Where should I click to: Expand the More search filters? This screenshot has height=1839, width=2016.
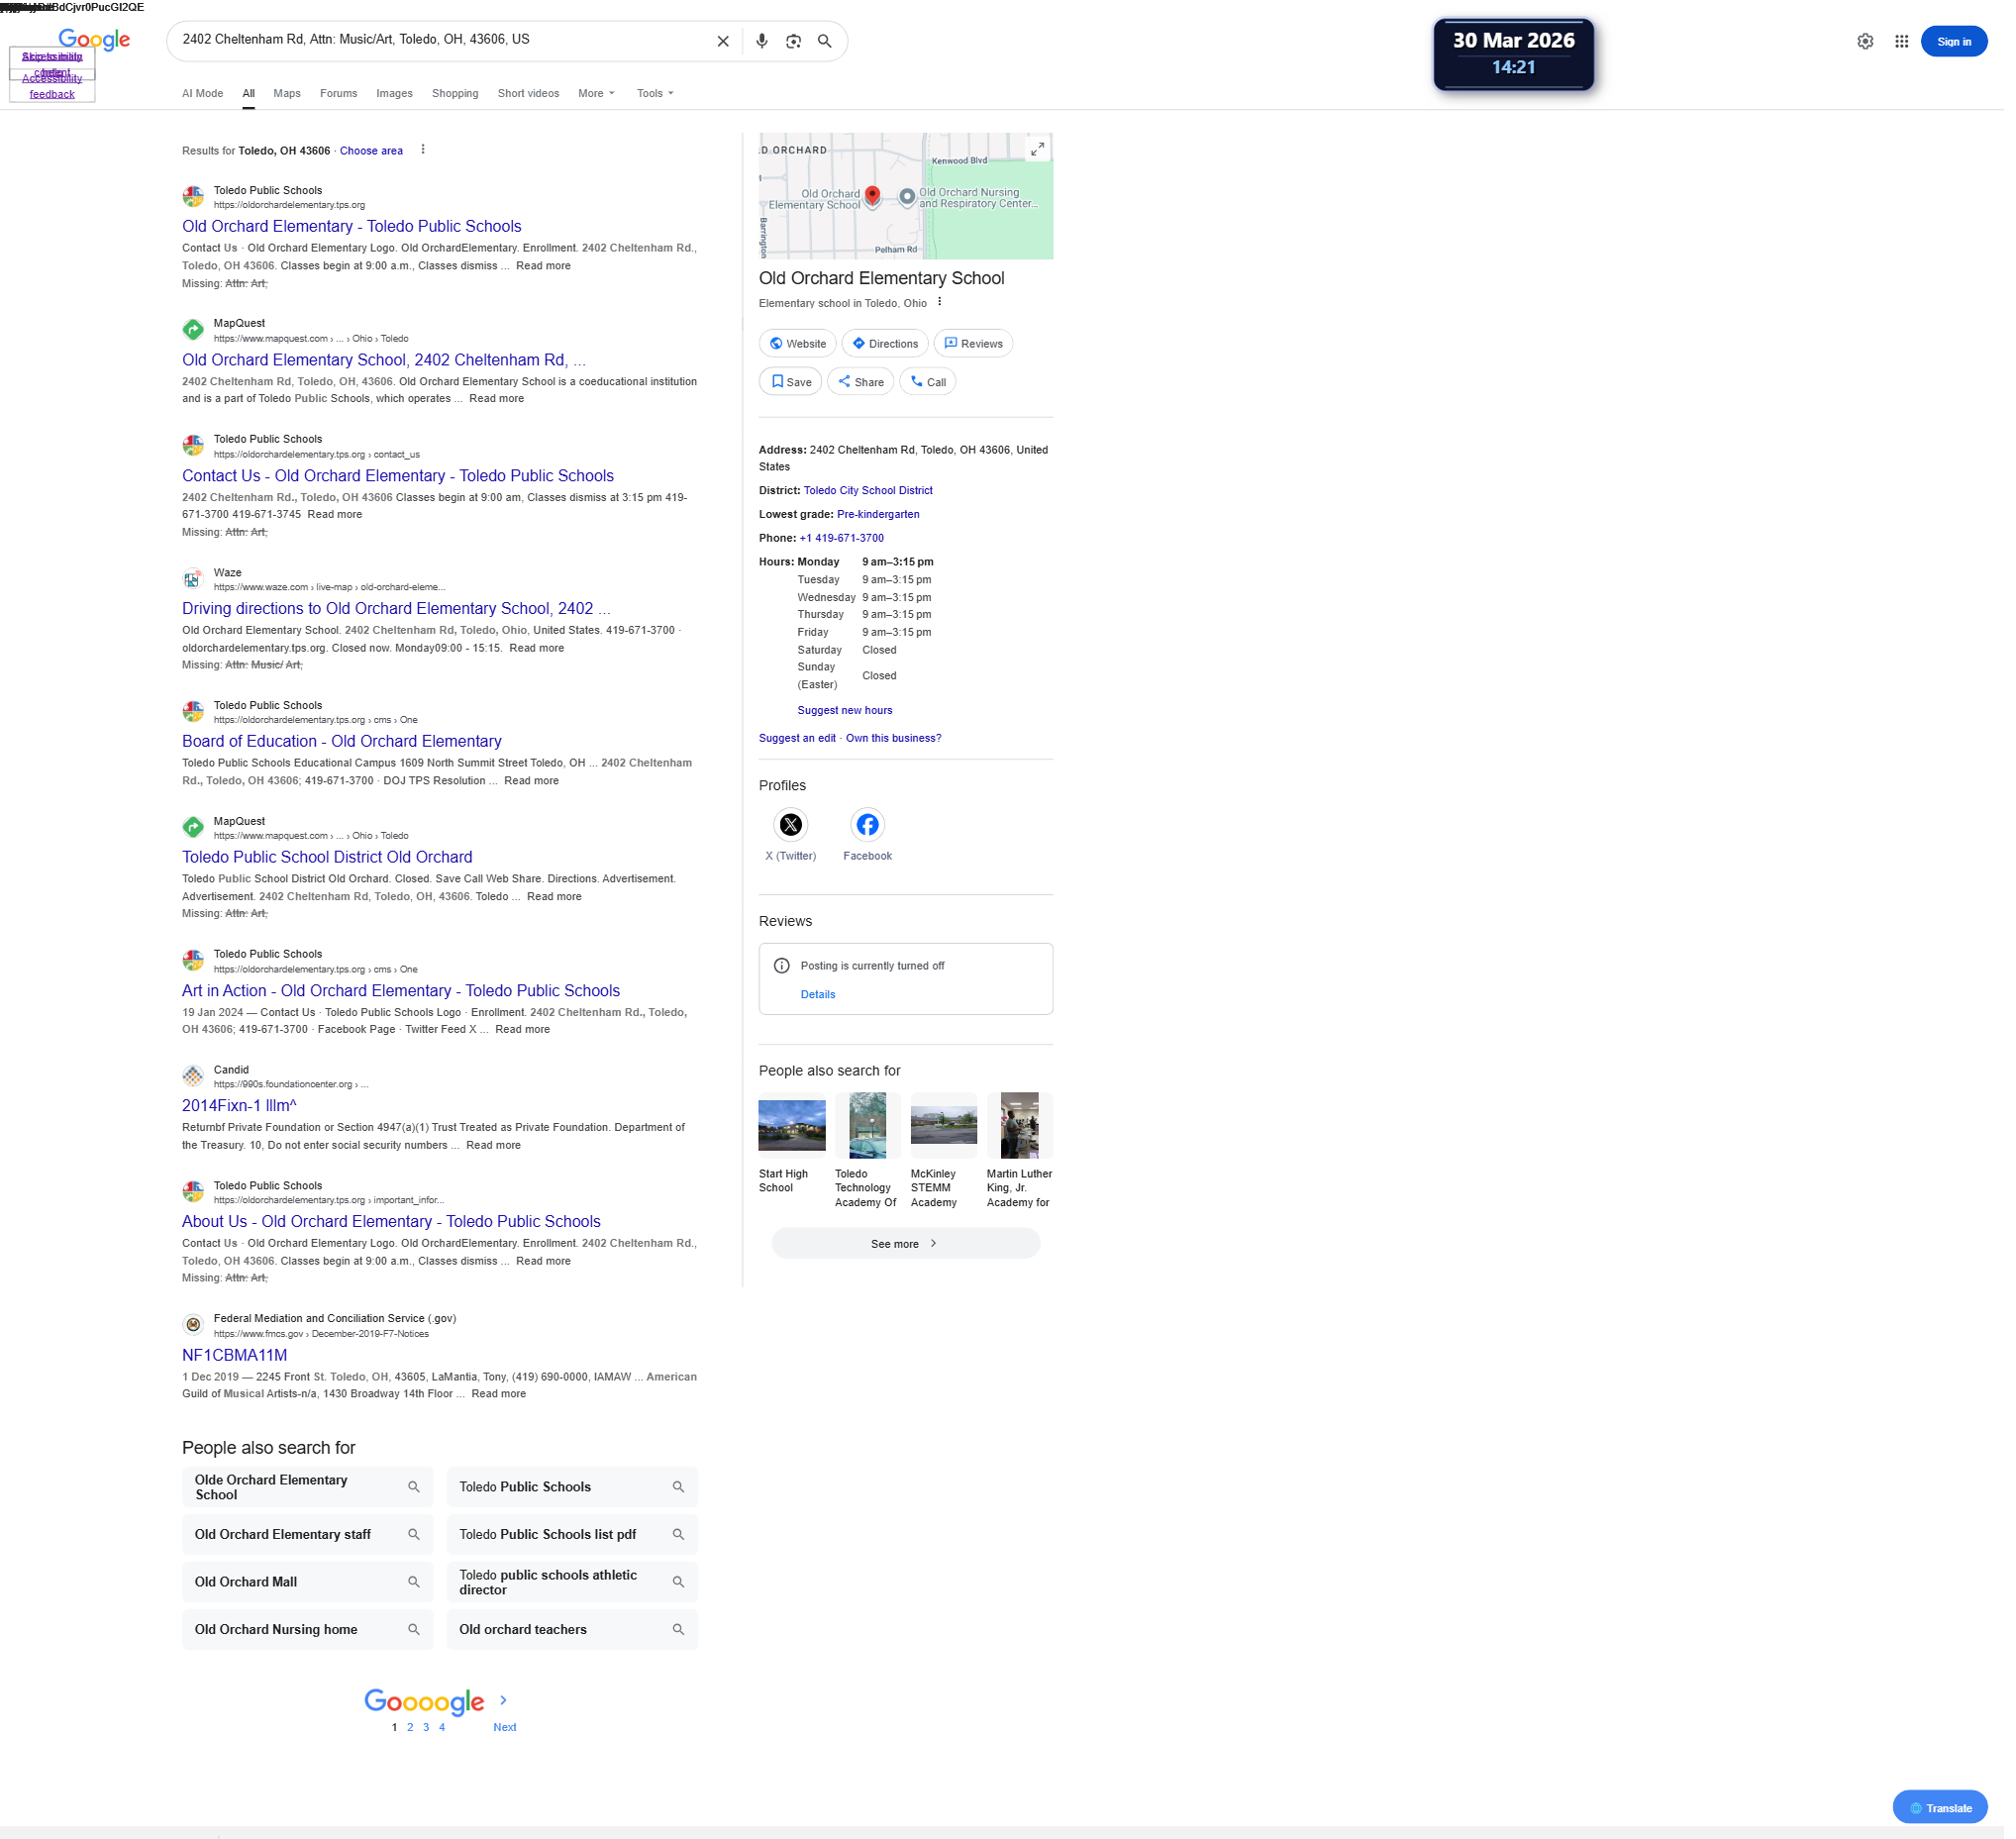596,93
